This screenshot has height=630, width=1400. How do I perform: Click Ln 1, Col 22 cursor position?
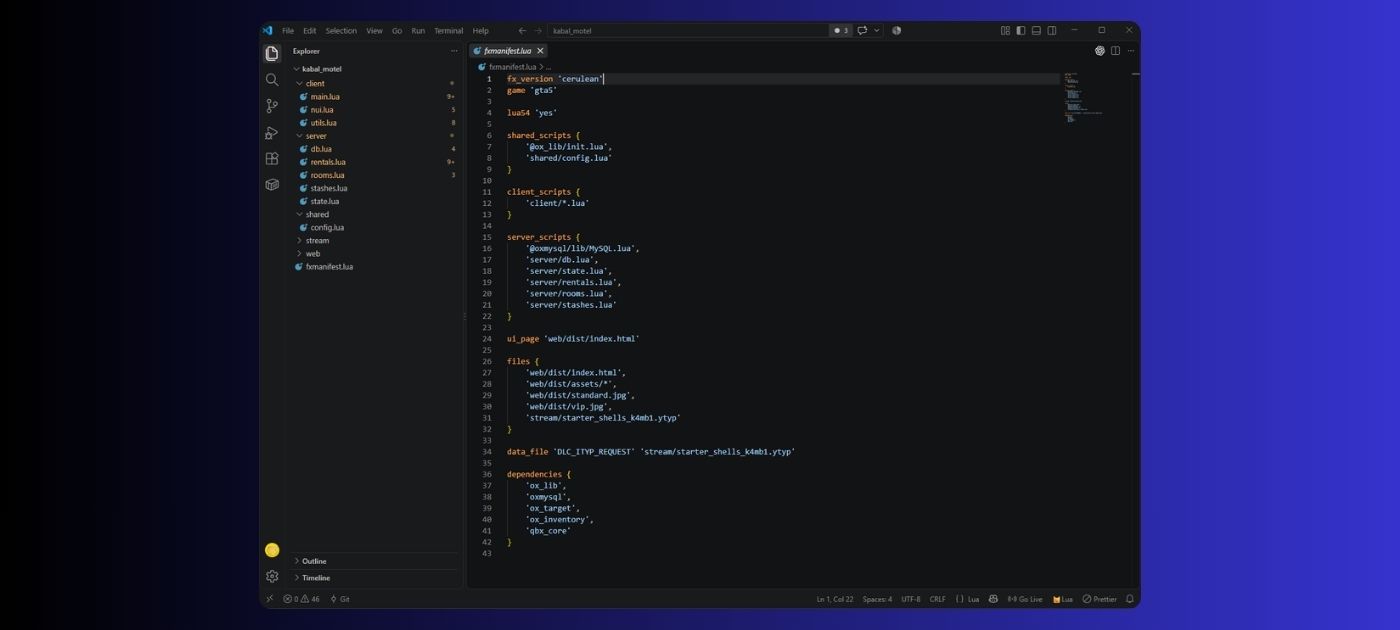pos(835,599)
